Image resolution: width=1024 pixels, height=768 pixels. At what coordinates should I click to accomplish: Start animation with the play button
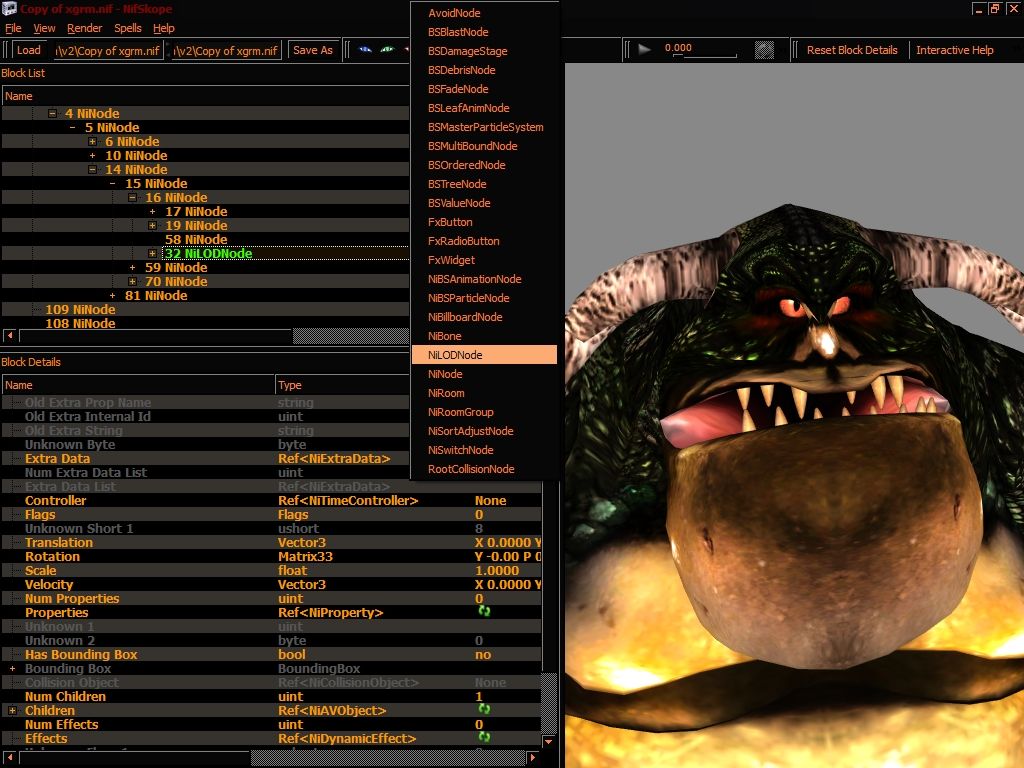pyautogui.click(x=645, y=49)
